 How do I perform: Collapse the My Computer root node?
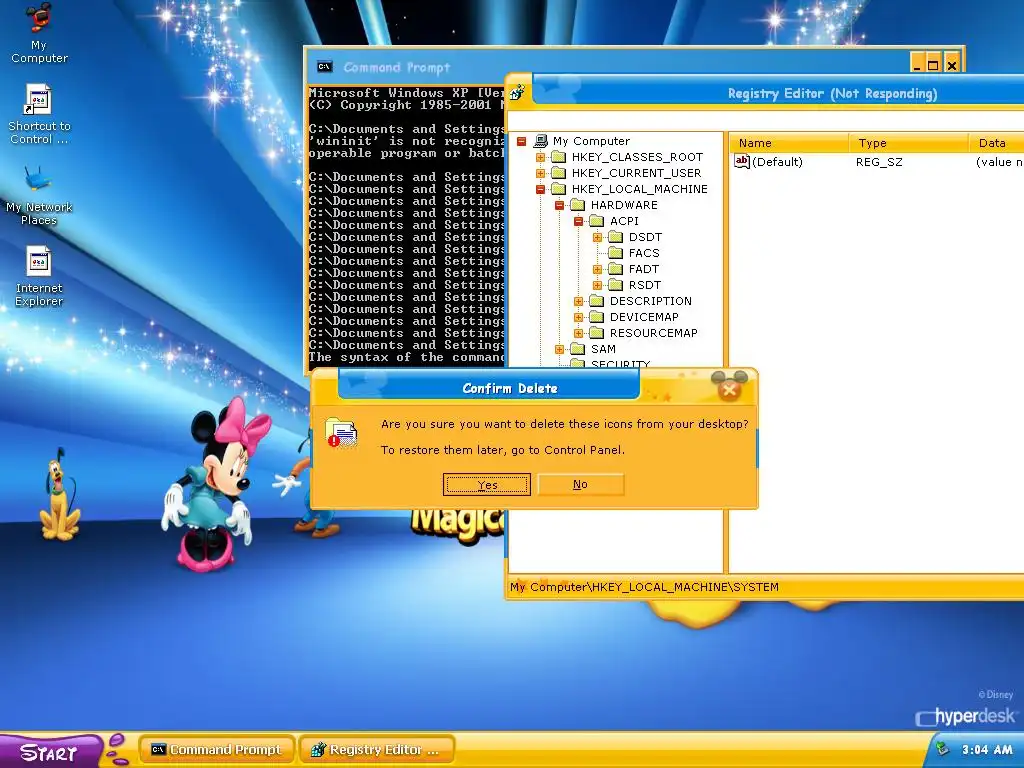coord(521,141)
